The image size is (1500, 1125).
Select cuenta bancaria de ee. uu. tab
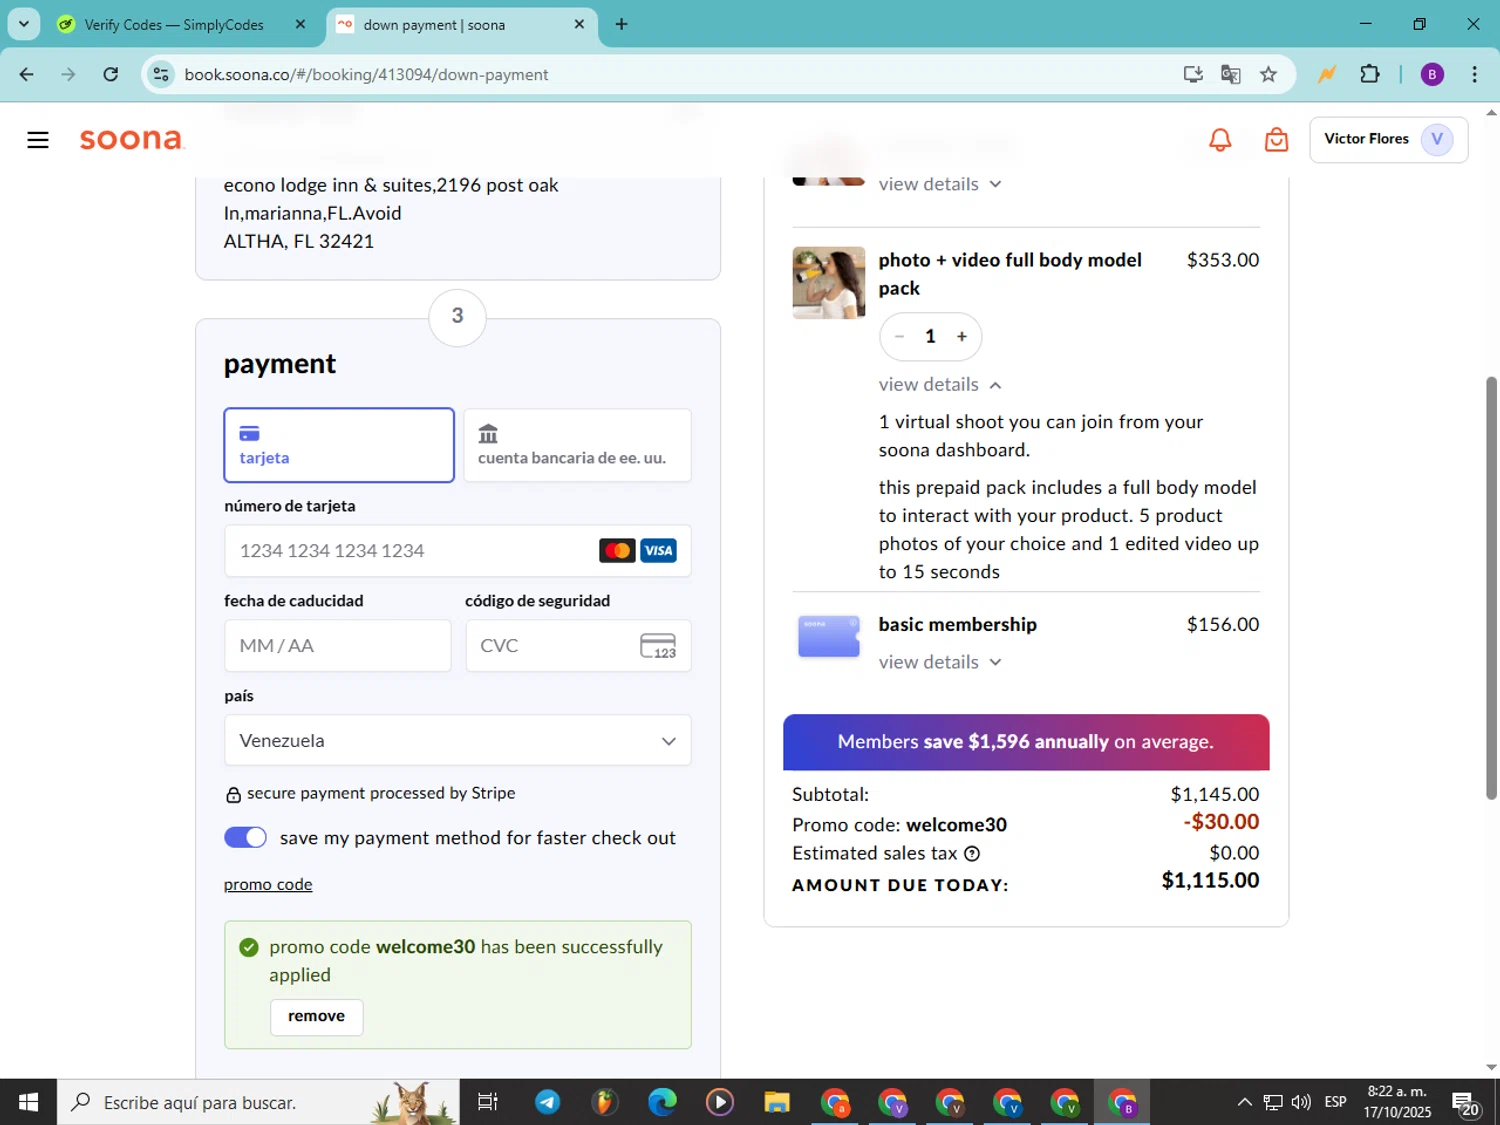[577, 445]
